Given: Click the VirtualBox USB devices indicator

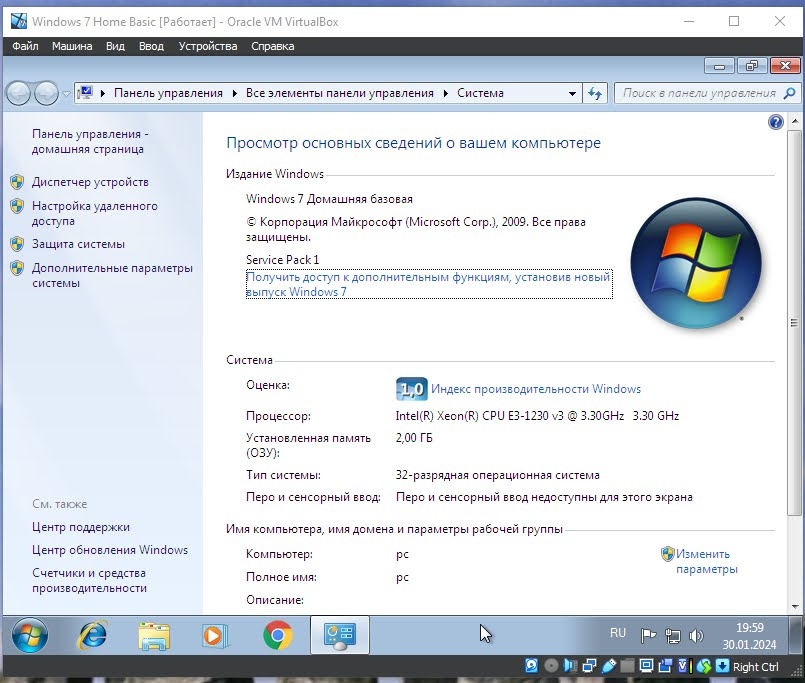Looking at the screenshot, I should click(609, 666).
